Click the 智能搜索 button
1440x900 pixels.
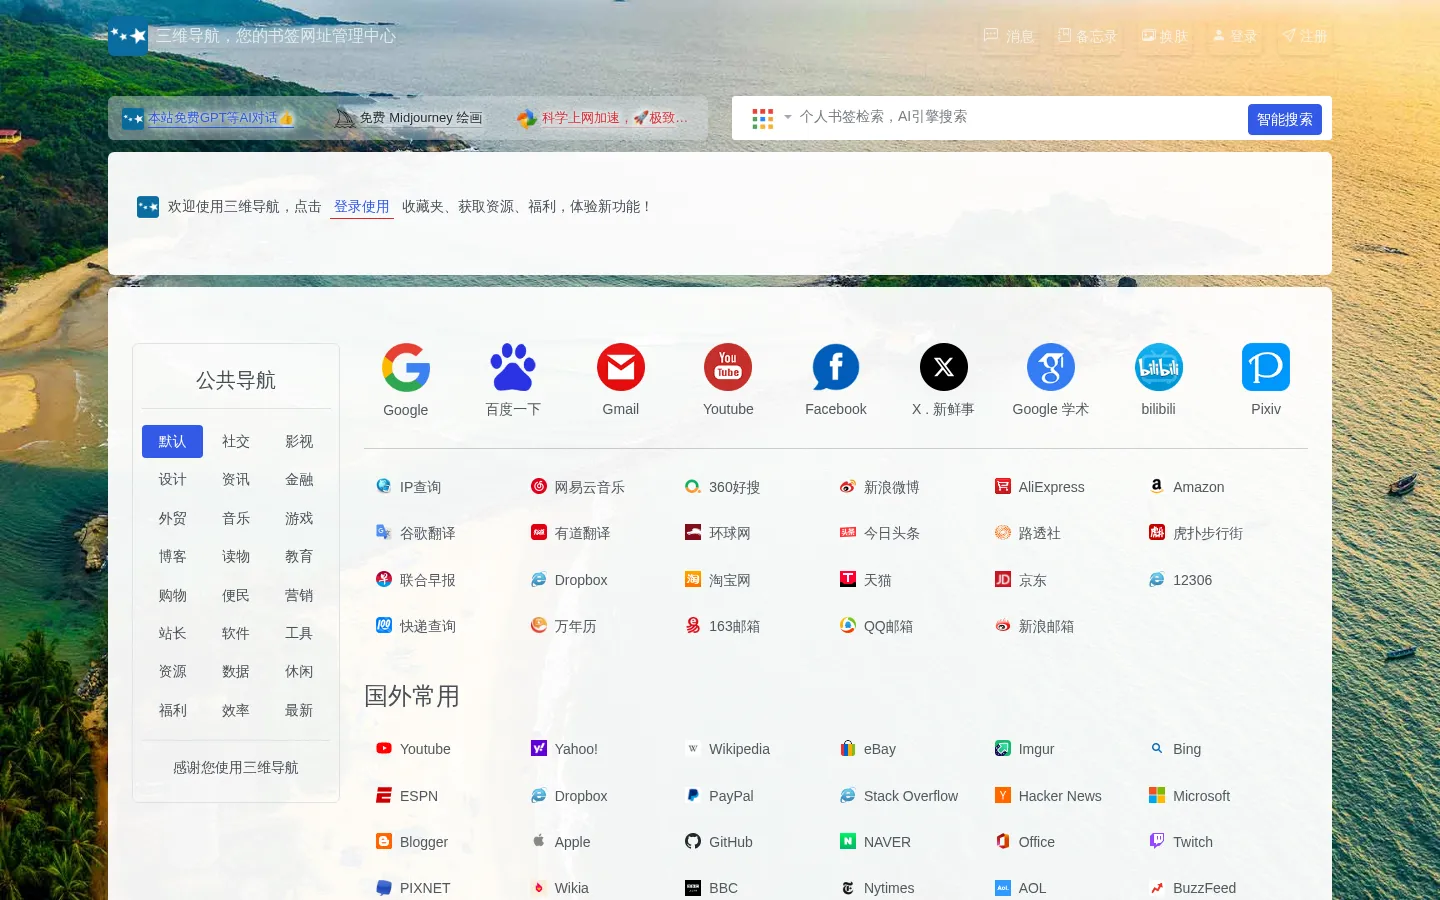tap(1285, 119)
